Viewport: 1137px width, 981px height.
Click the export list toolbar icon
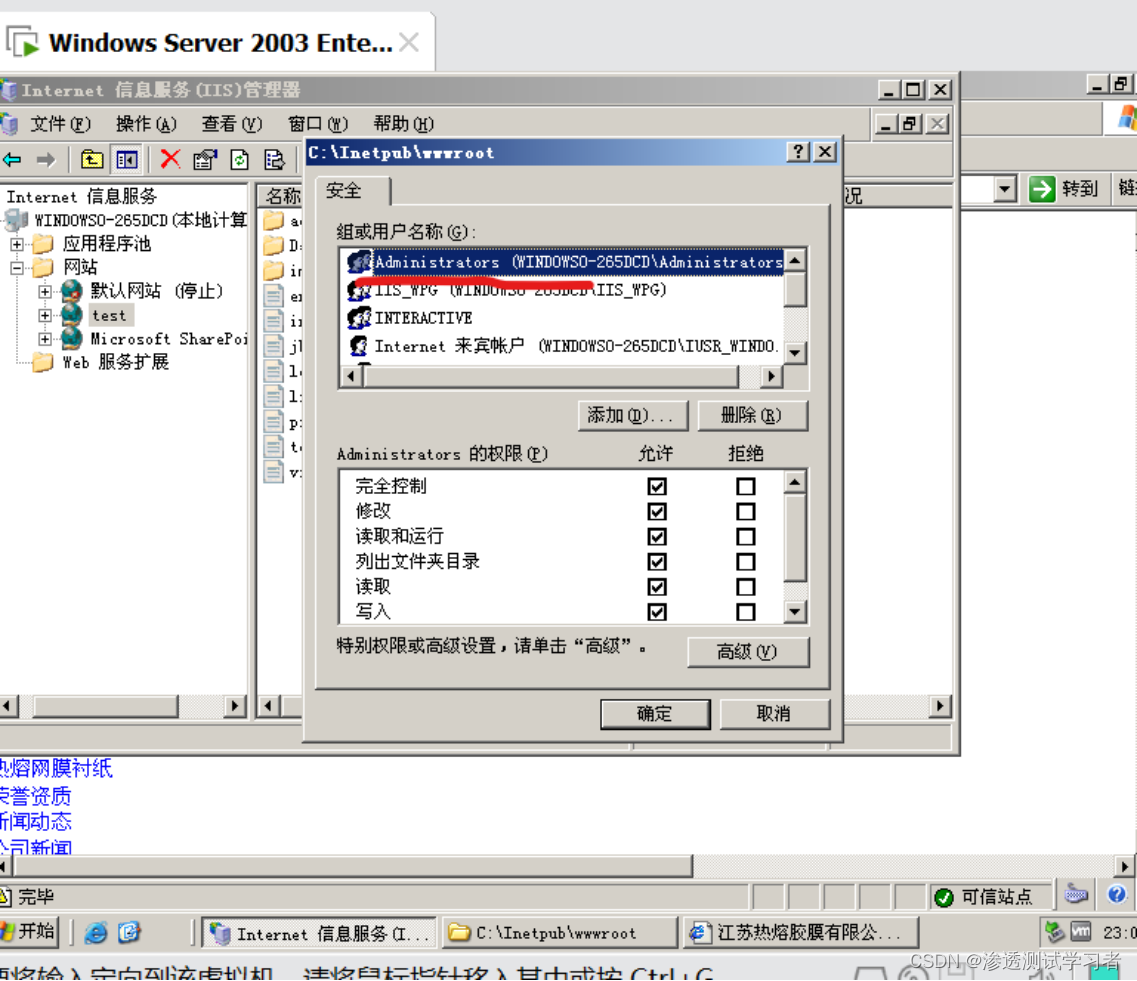click(x=274, y=160)
